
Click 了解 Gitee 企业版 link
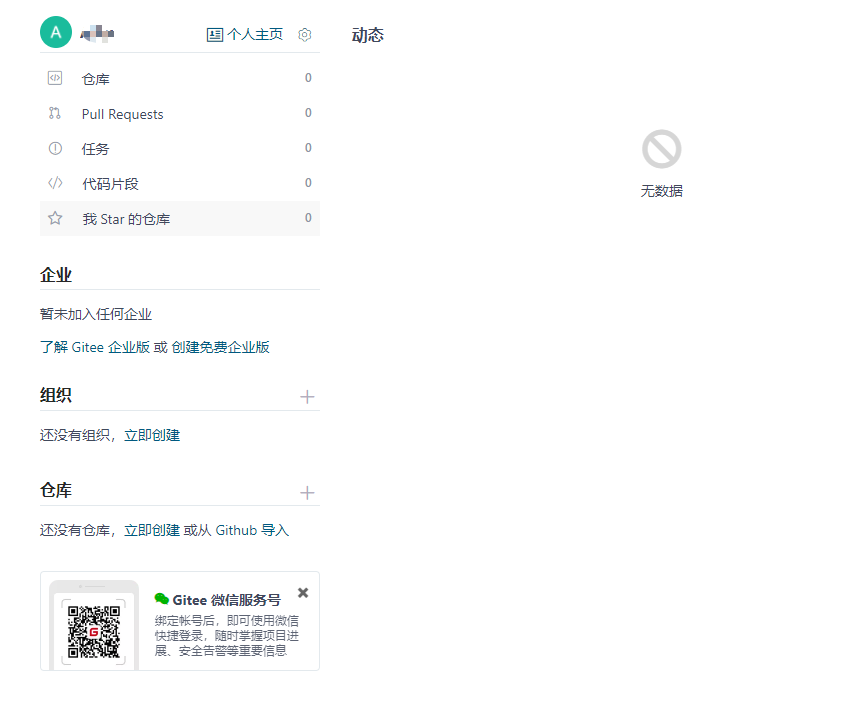94,347
